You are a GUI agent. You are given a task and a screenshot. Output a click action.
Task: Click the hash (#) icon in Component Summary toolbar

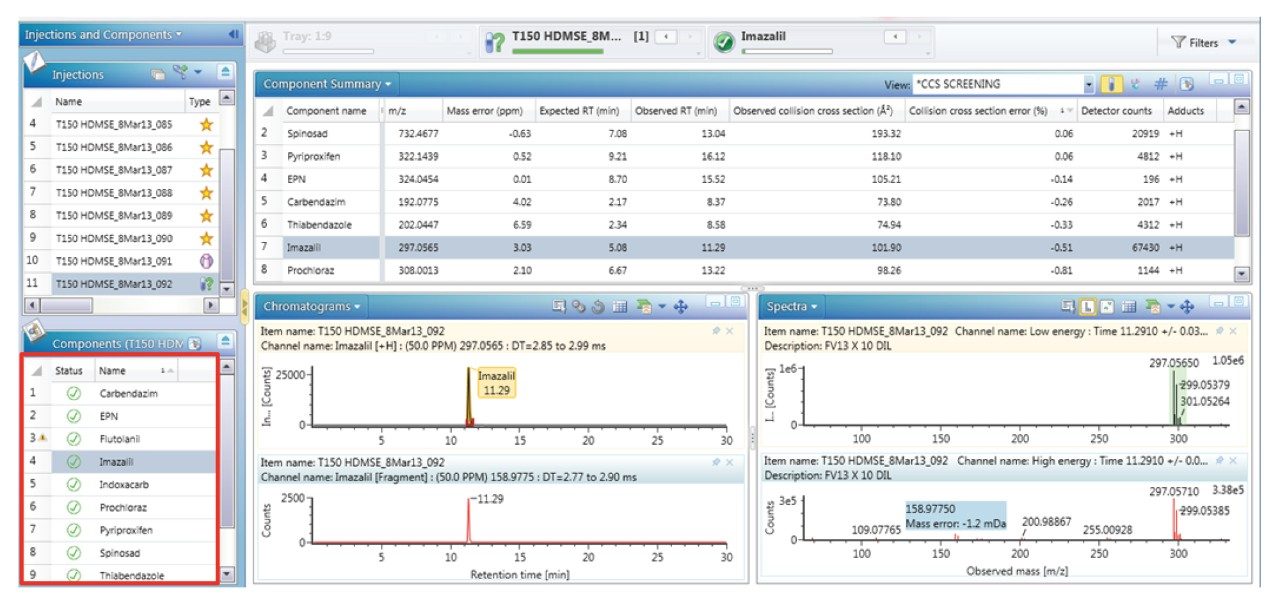tap(1161, 85)
